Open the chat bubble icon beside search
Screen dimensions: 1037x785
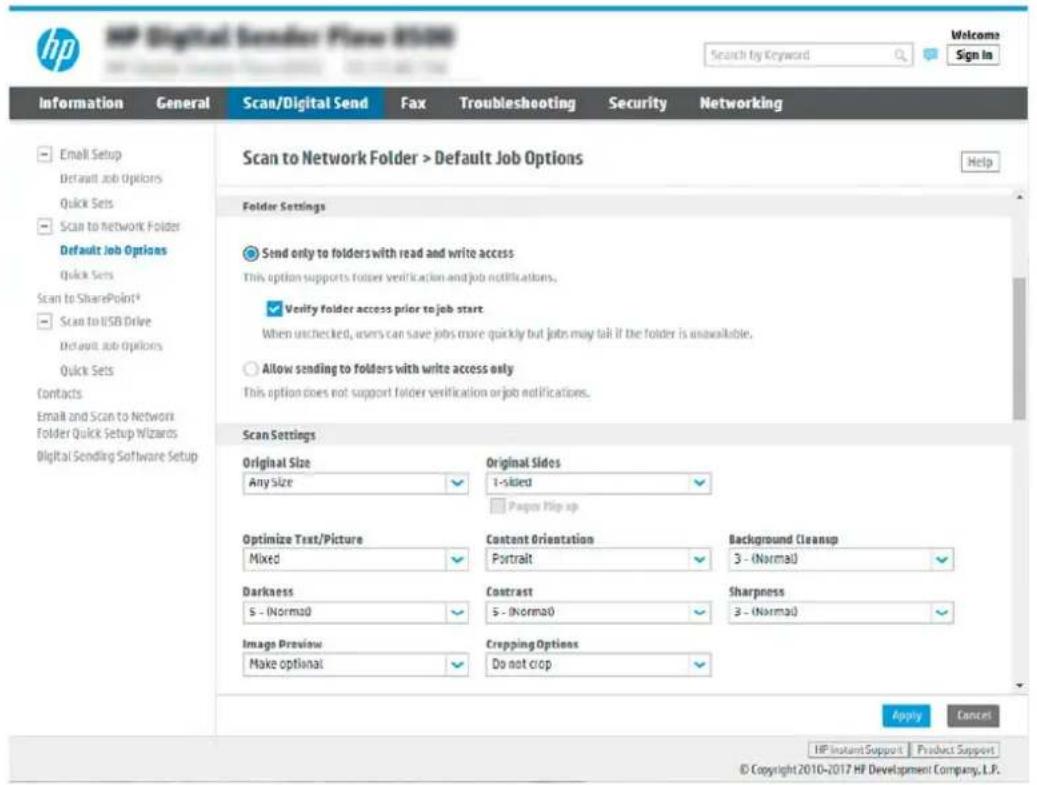(x=930, y=55)
